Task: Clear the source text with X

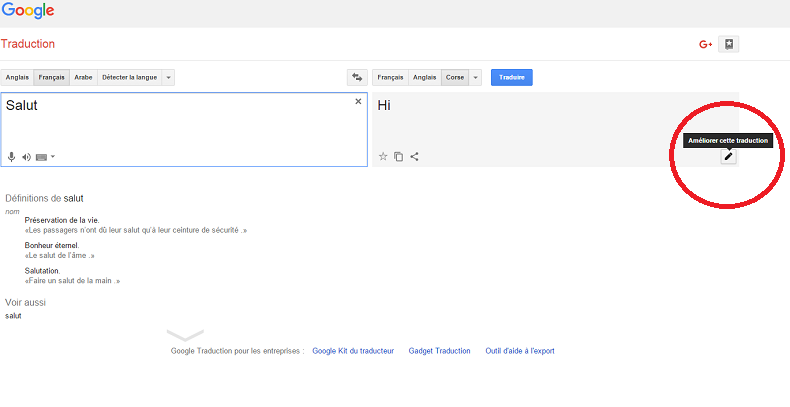Action: [x=358, y=101]
